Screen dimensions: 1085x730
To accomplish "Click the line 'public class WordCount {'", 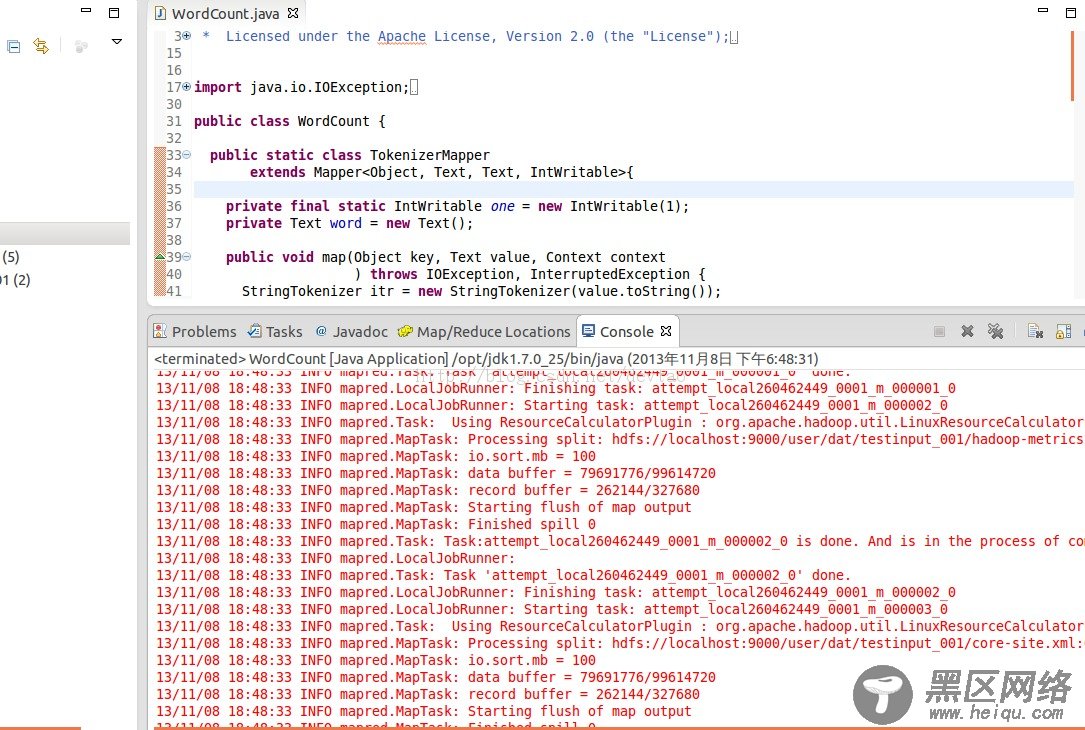I will [289, 121].
